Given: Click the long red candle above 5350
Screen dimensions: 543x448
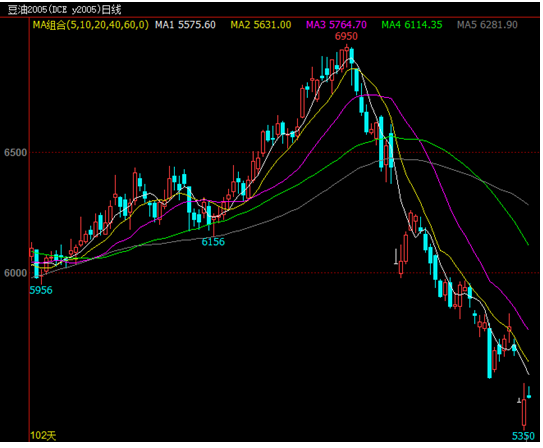Looking at the screenshot, I should point(524,406).
